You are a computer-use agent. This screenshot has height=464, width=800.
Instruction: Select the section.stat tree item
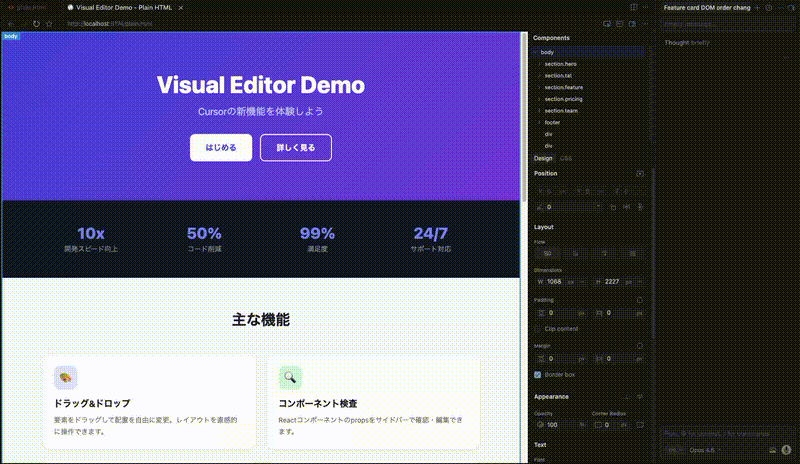(x=558, y=76)
